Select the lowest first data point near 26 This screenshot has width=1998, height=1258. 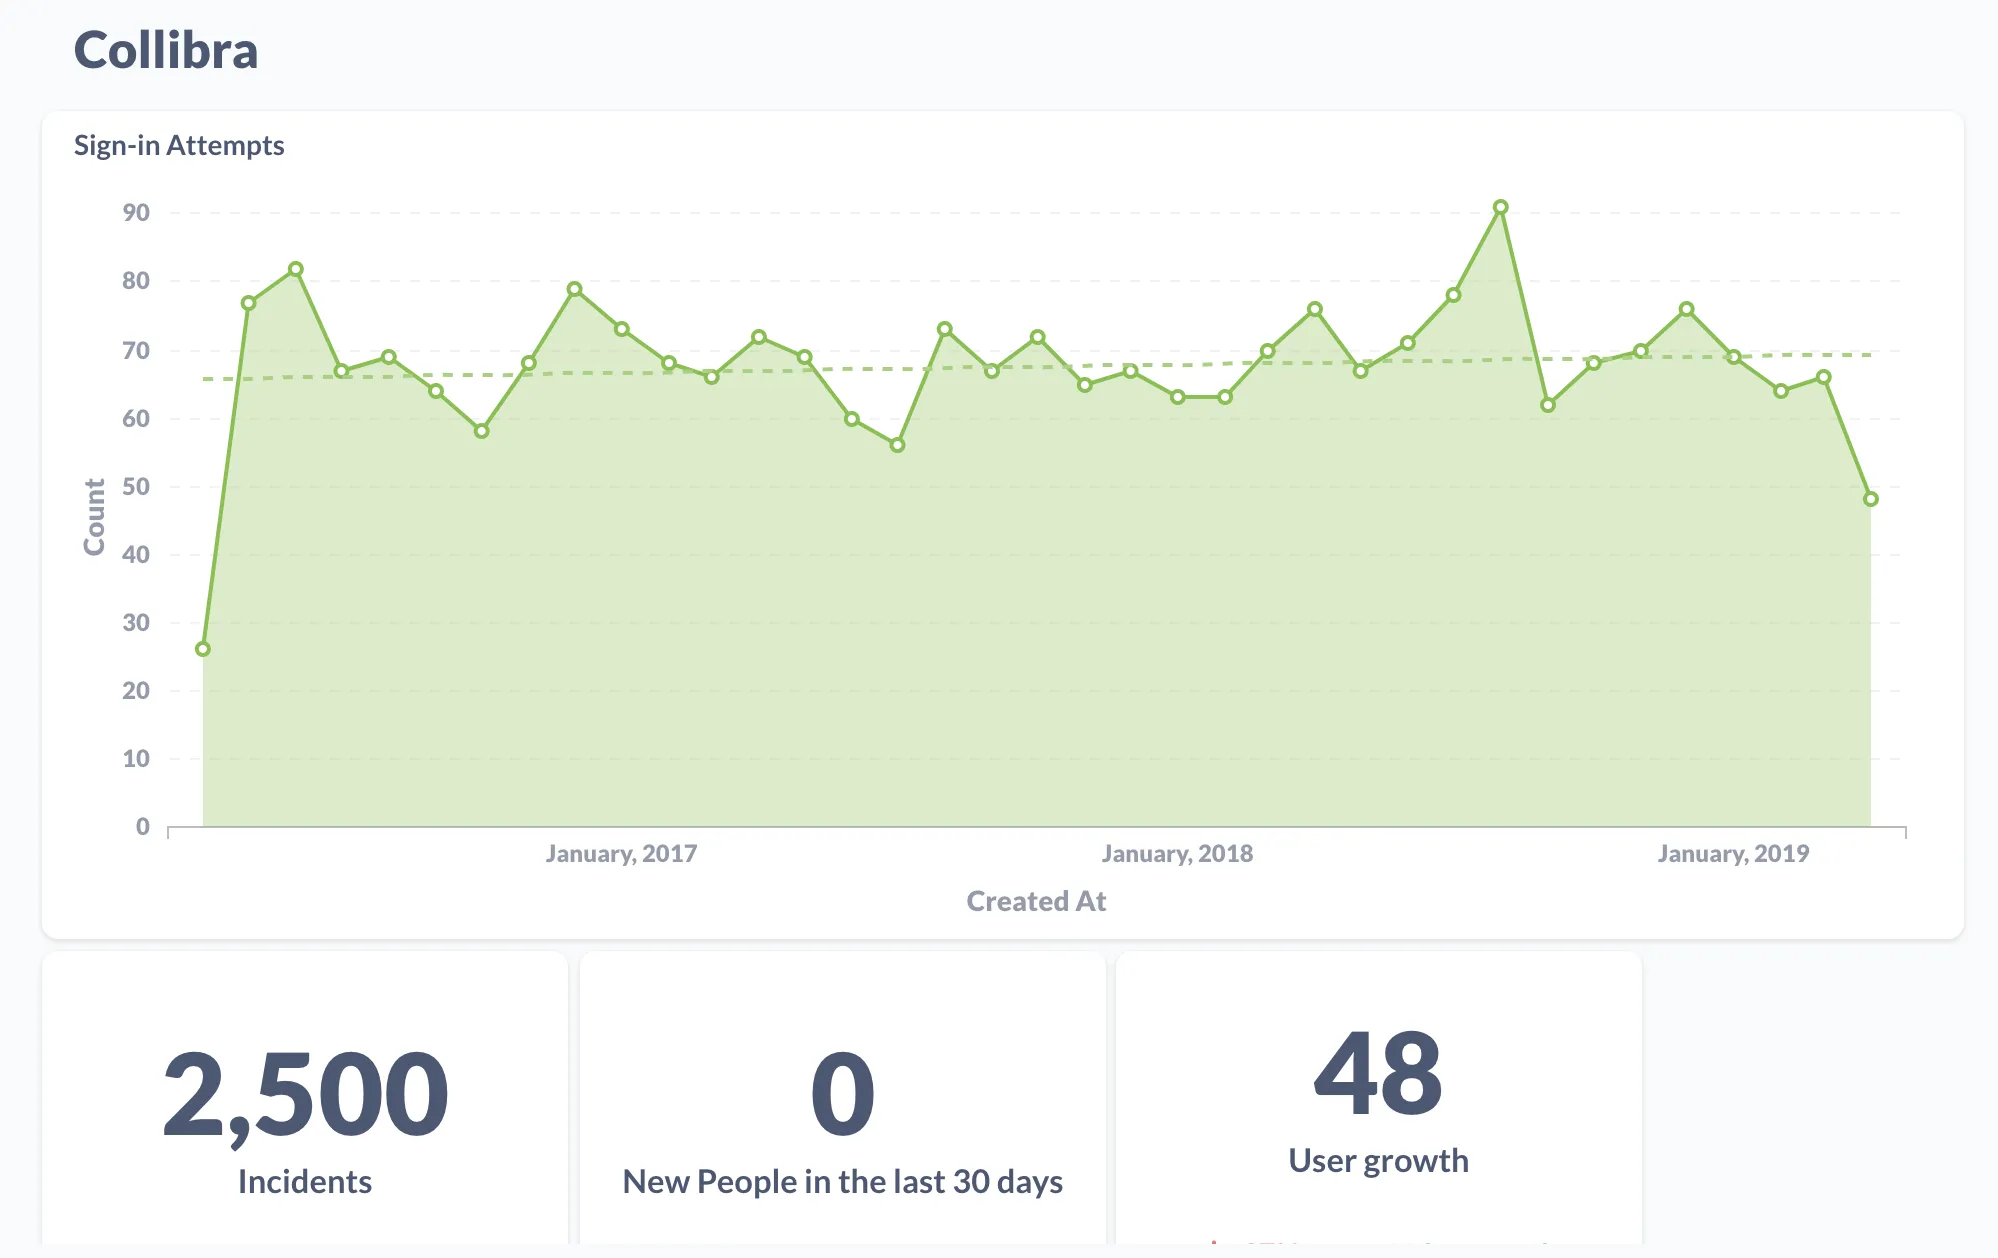203,649
